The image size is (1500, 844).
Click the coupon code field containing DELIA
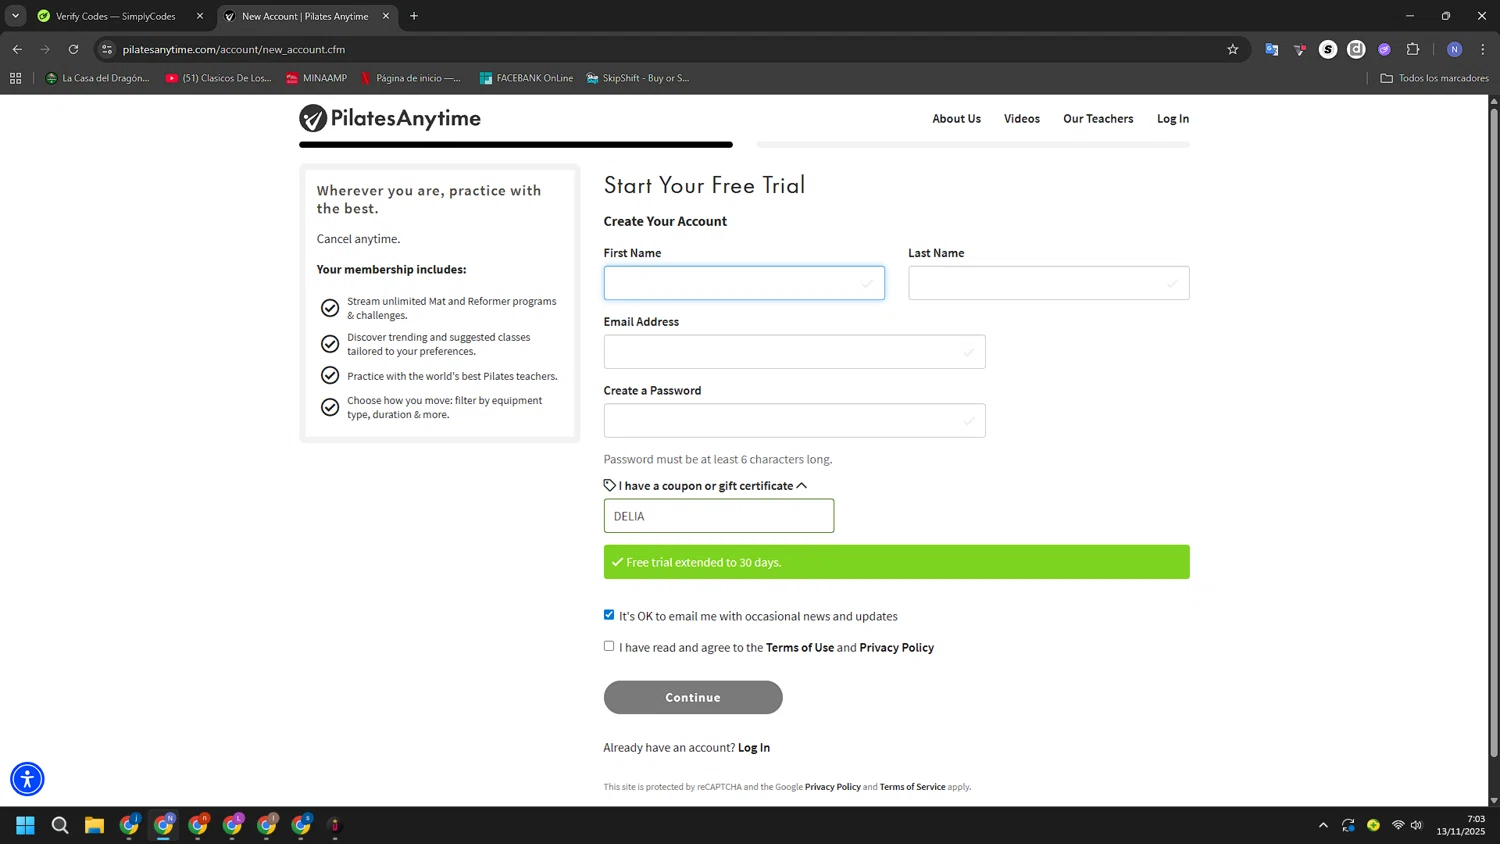(x=719, y=516)
